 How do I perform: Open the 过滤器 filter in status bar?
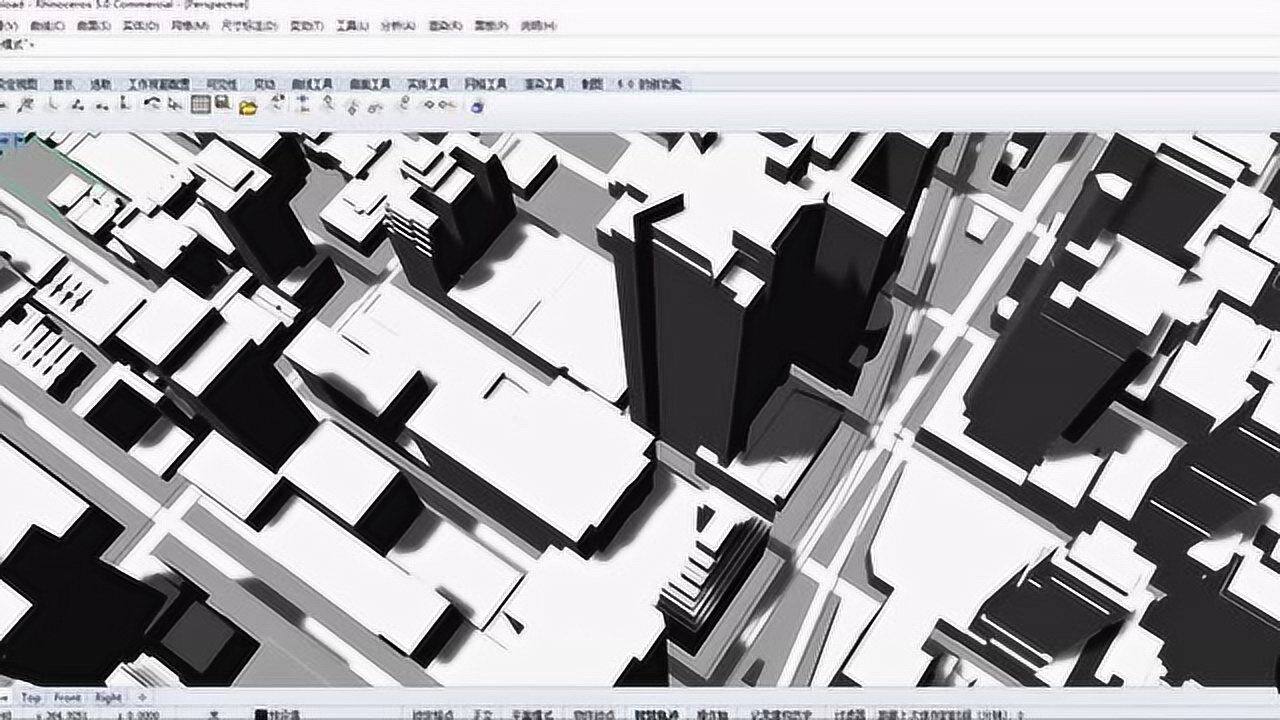pos(849,714)
